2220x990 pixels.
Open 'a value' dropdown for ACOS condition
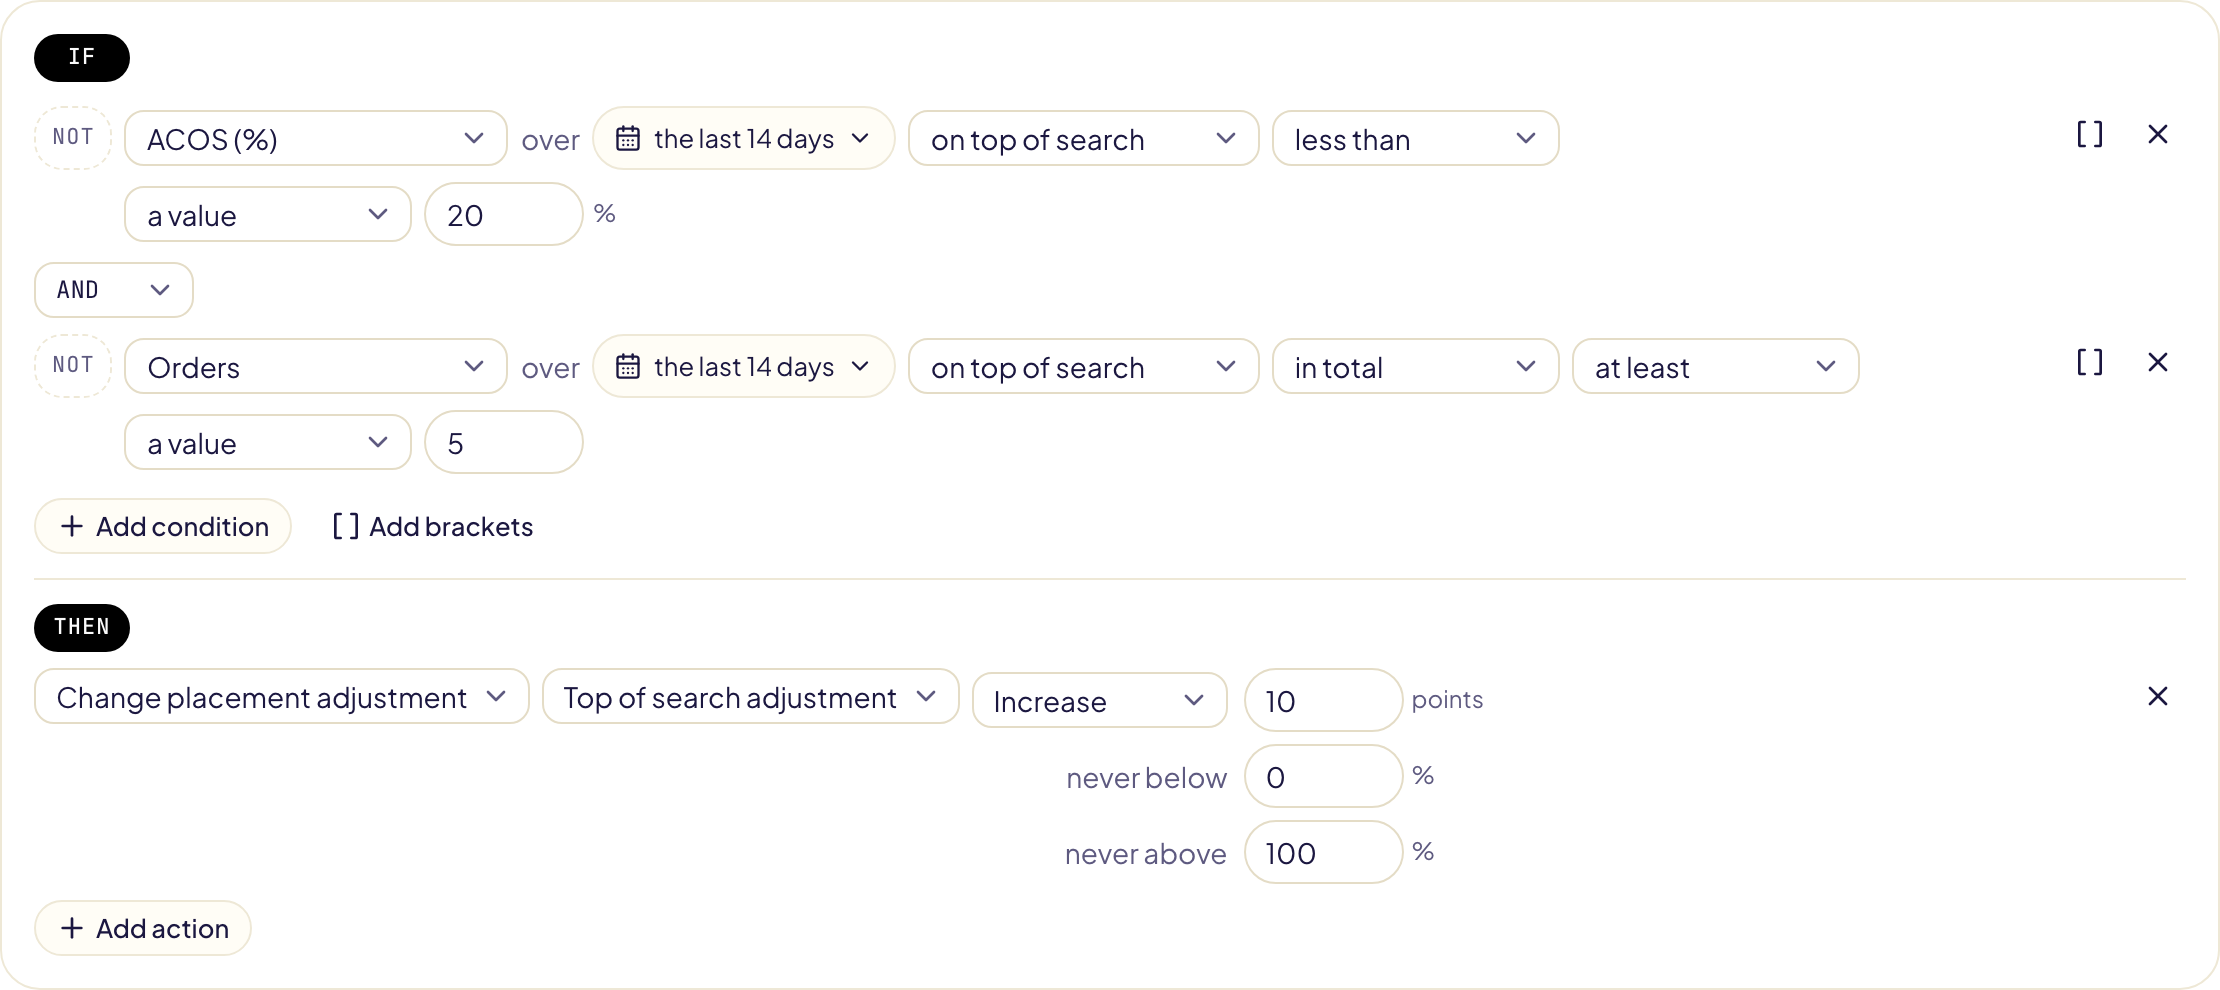coord(268,215)
